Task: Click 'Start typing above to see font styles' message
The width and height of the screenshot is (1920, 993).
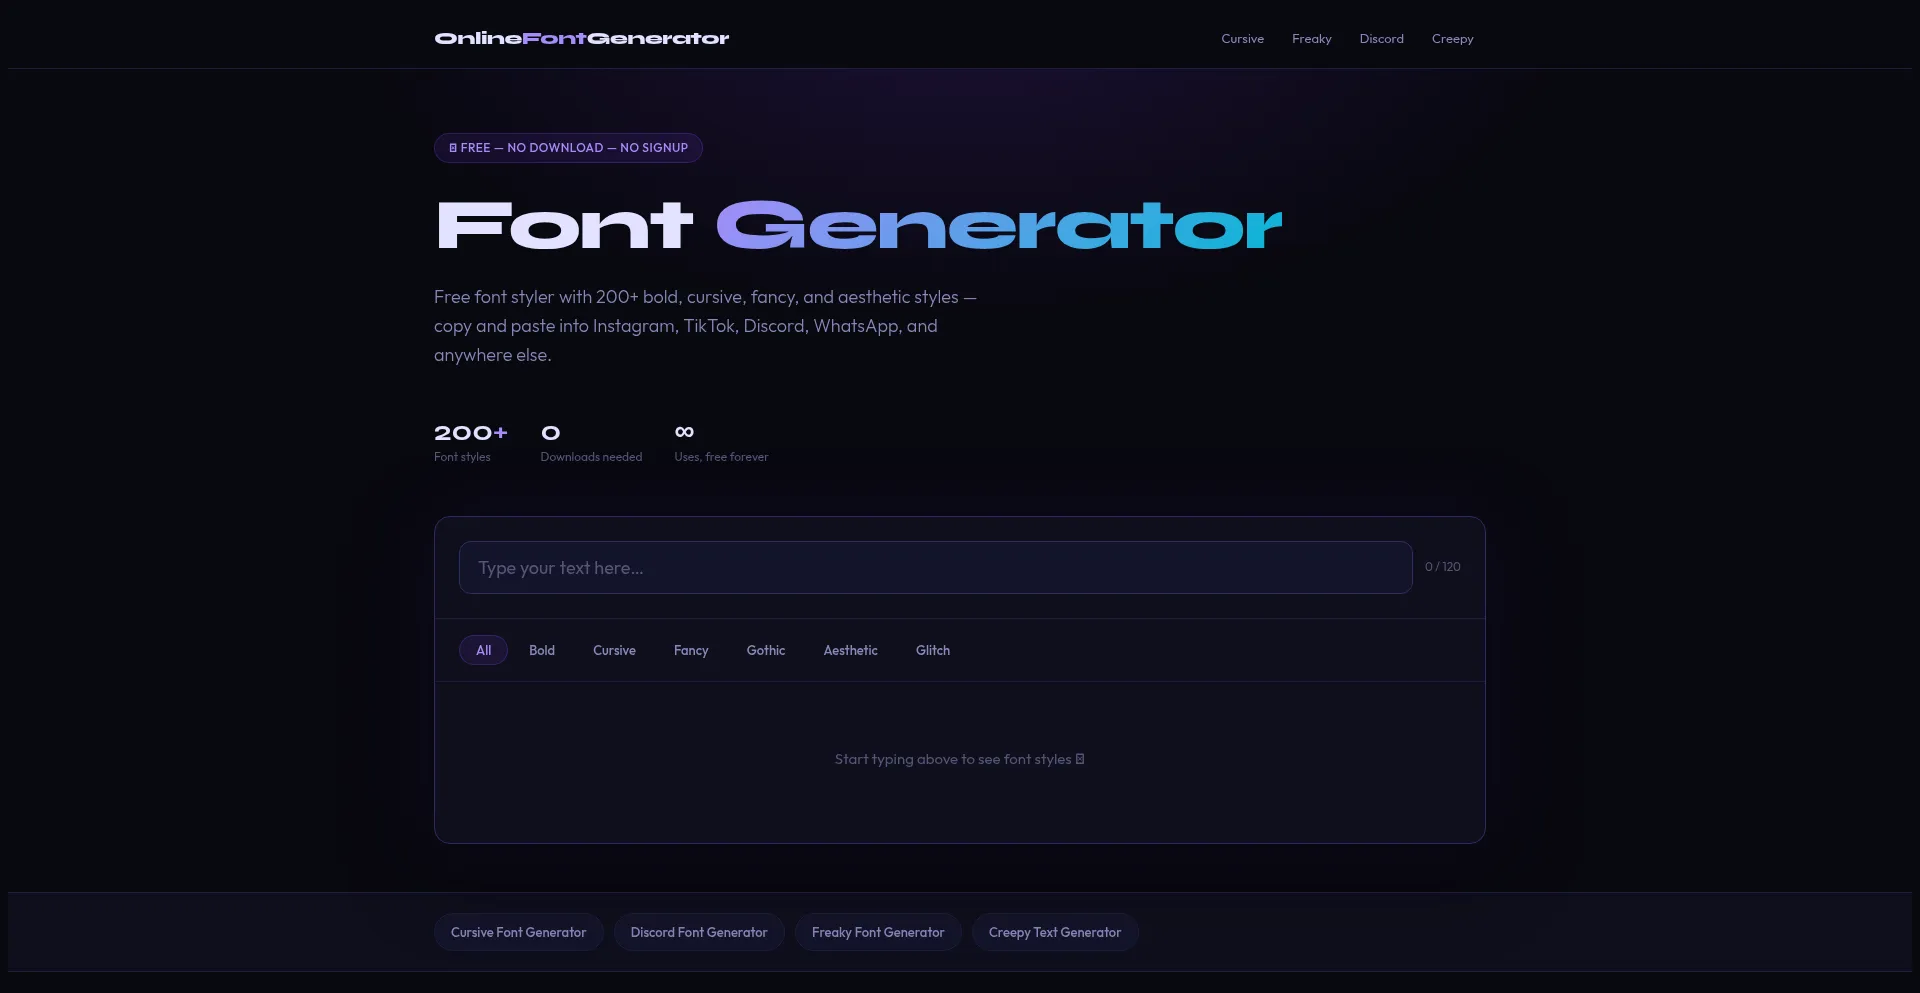Action: coord(959,759)
